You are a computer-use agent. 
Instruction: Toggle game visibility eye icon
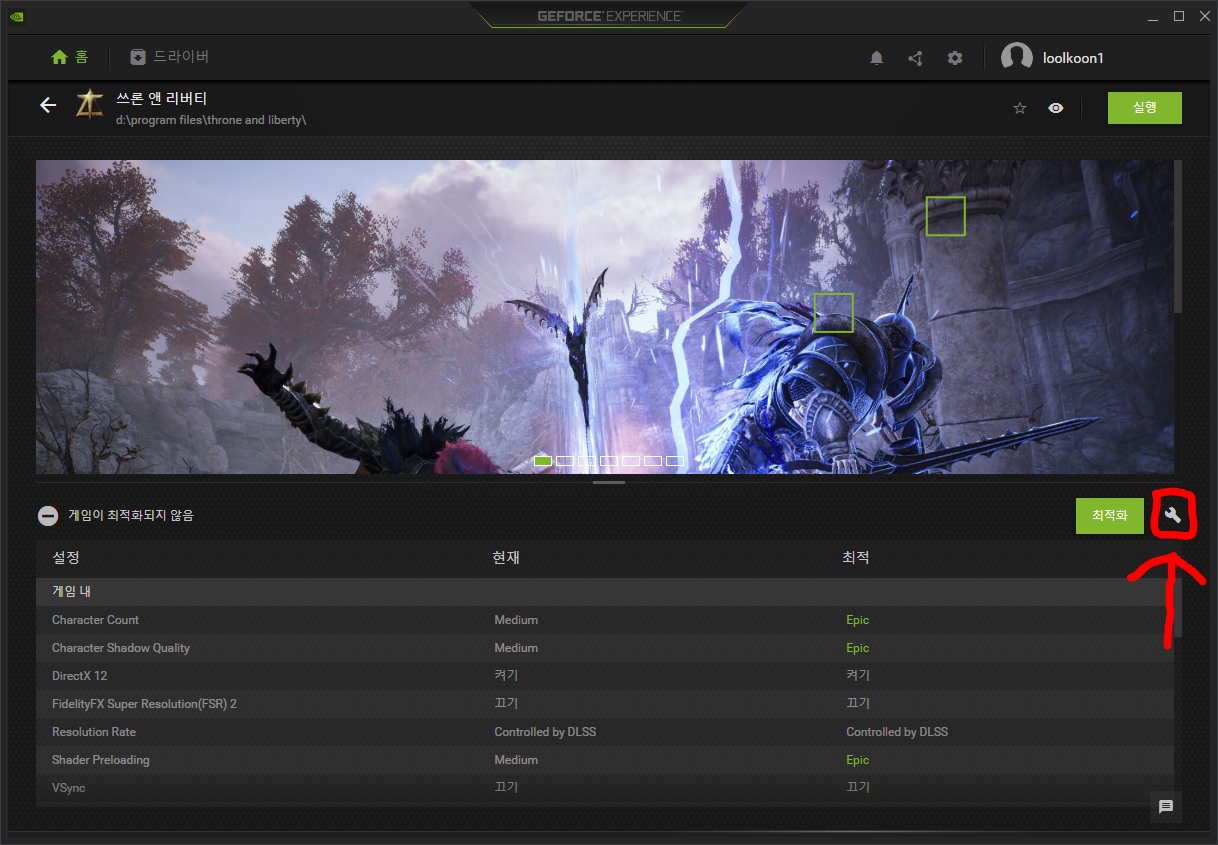click(1056, 108)
